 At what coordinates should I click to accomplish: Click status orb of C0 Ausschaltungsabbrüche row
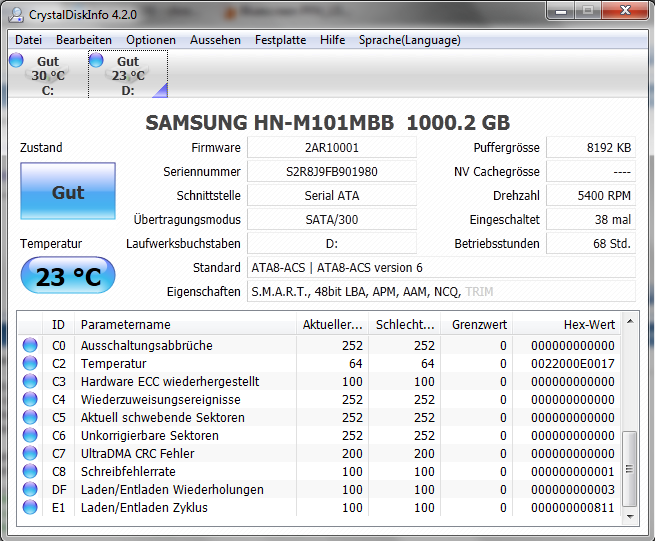coord(30,345)
